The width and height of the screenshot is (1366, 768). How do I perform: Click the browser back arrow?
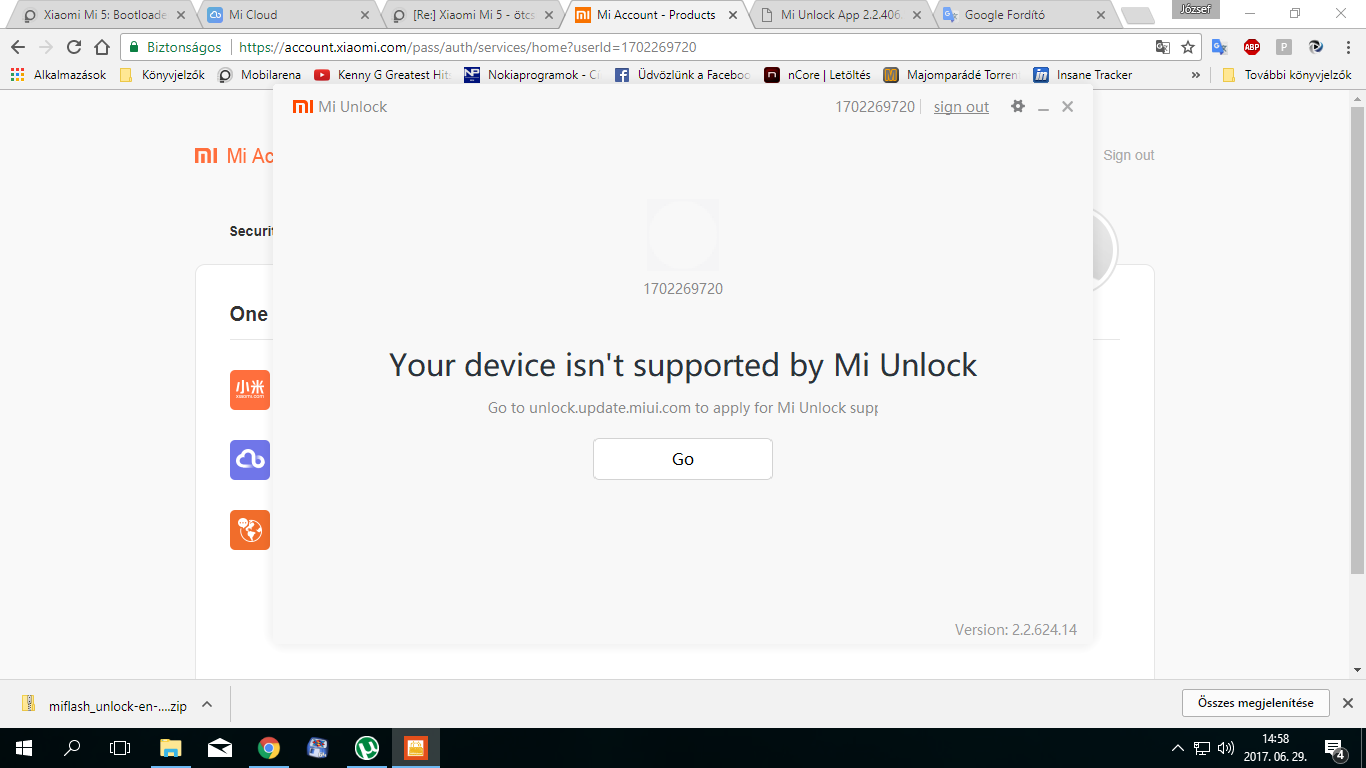point(18,47)
